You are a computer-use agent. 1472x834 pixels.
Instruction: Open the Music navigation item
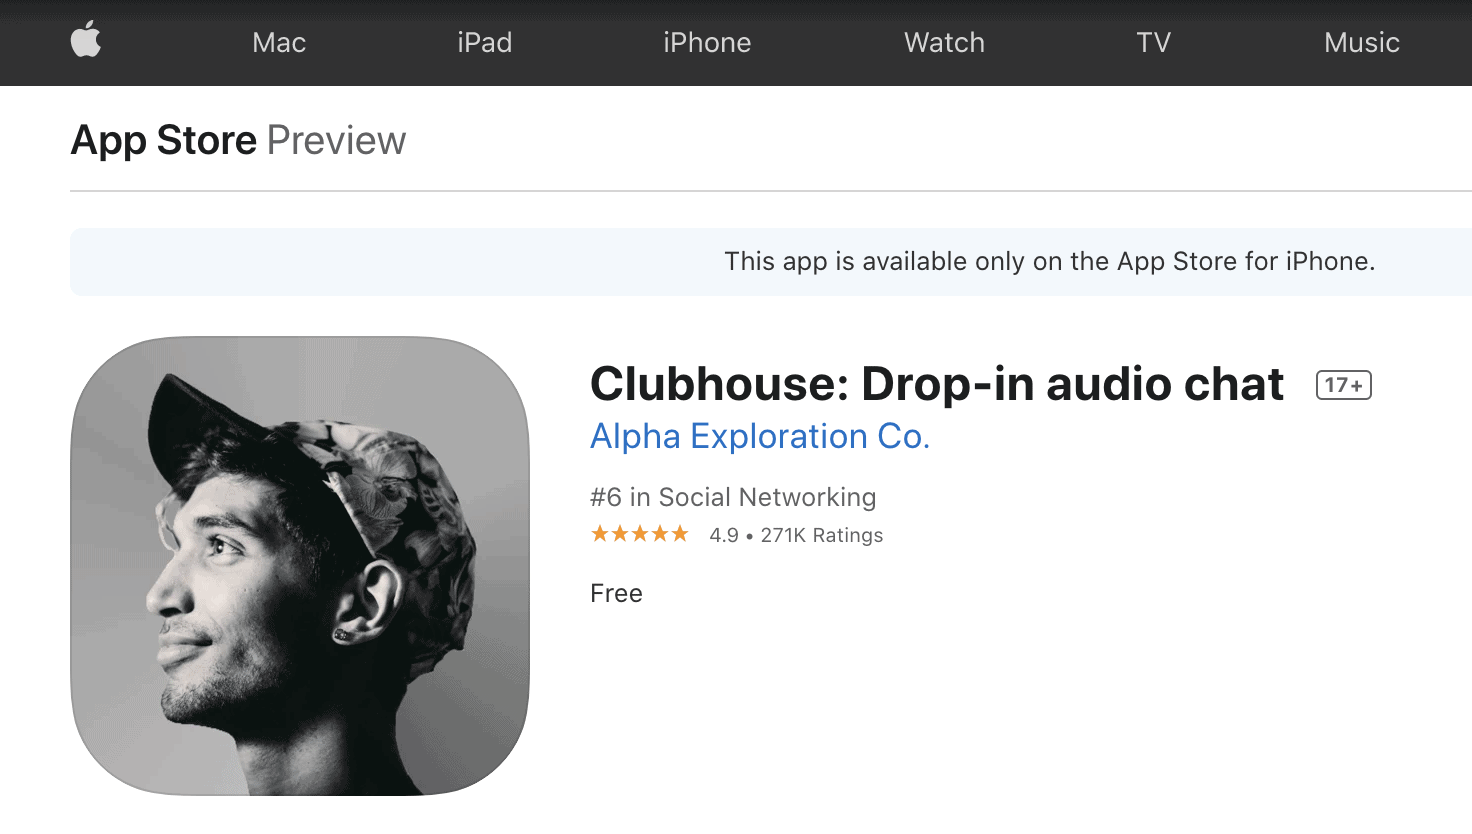tap(1361, 42)
